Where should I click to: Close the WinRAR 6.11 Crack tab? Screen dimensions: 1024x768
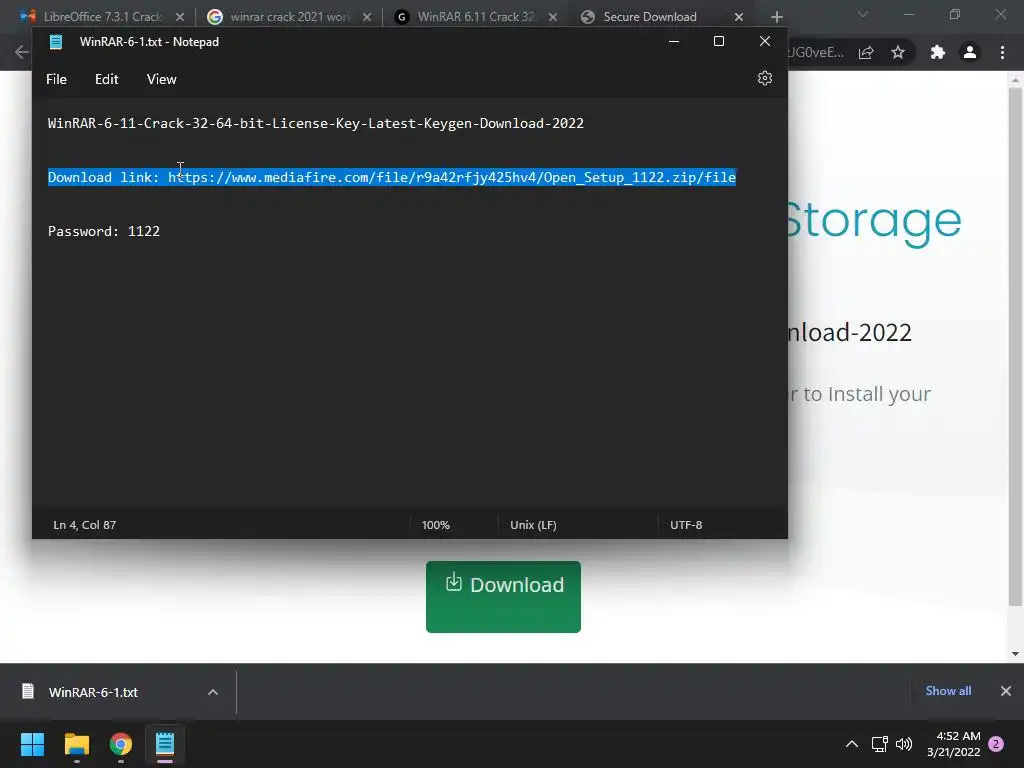(x=553, y=17)
